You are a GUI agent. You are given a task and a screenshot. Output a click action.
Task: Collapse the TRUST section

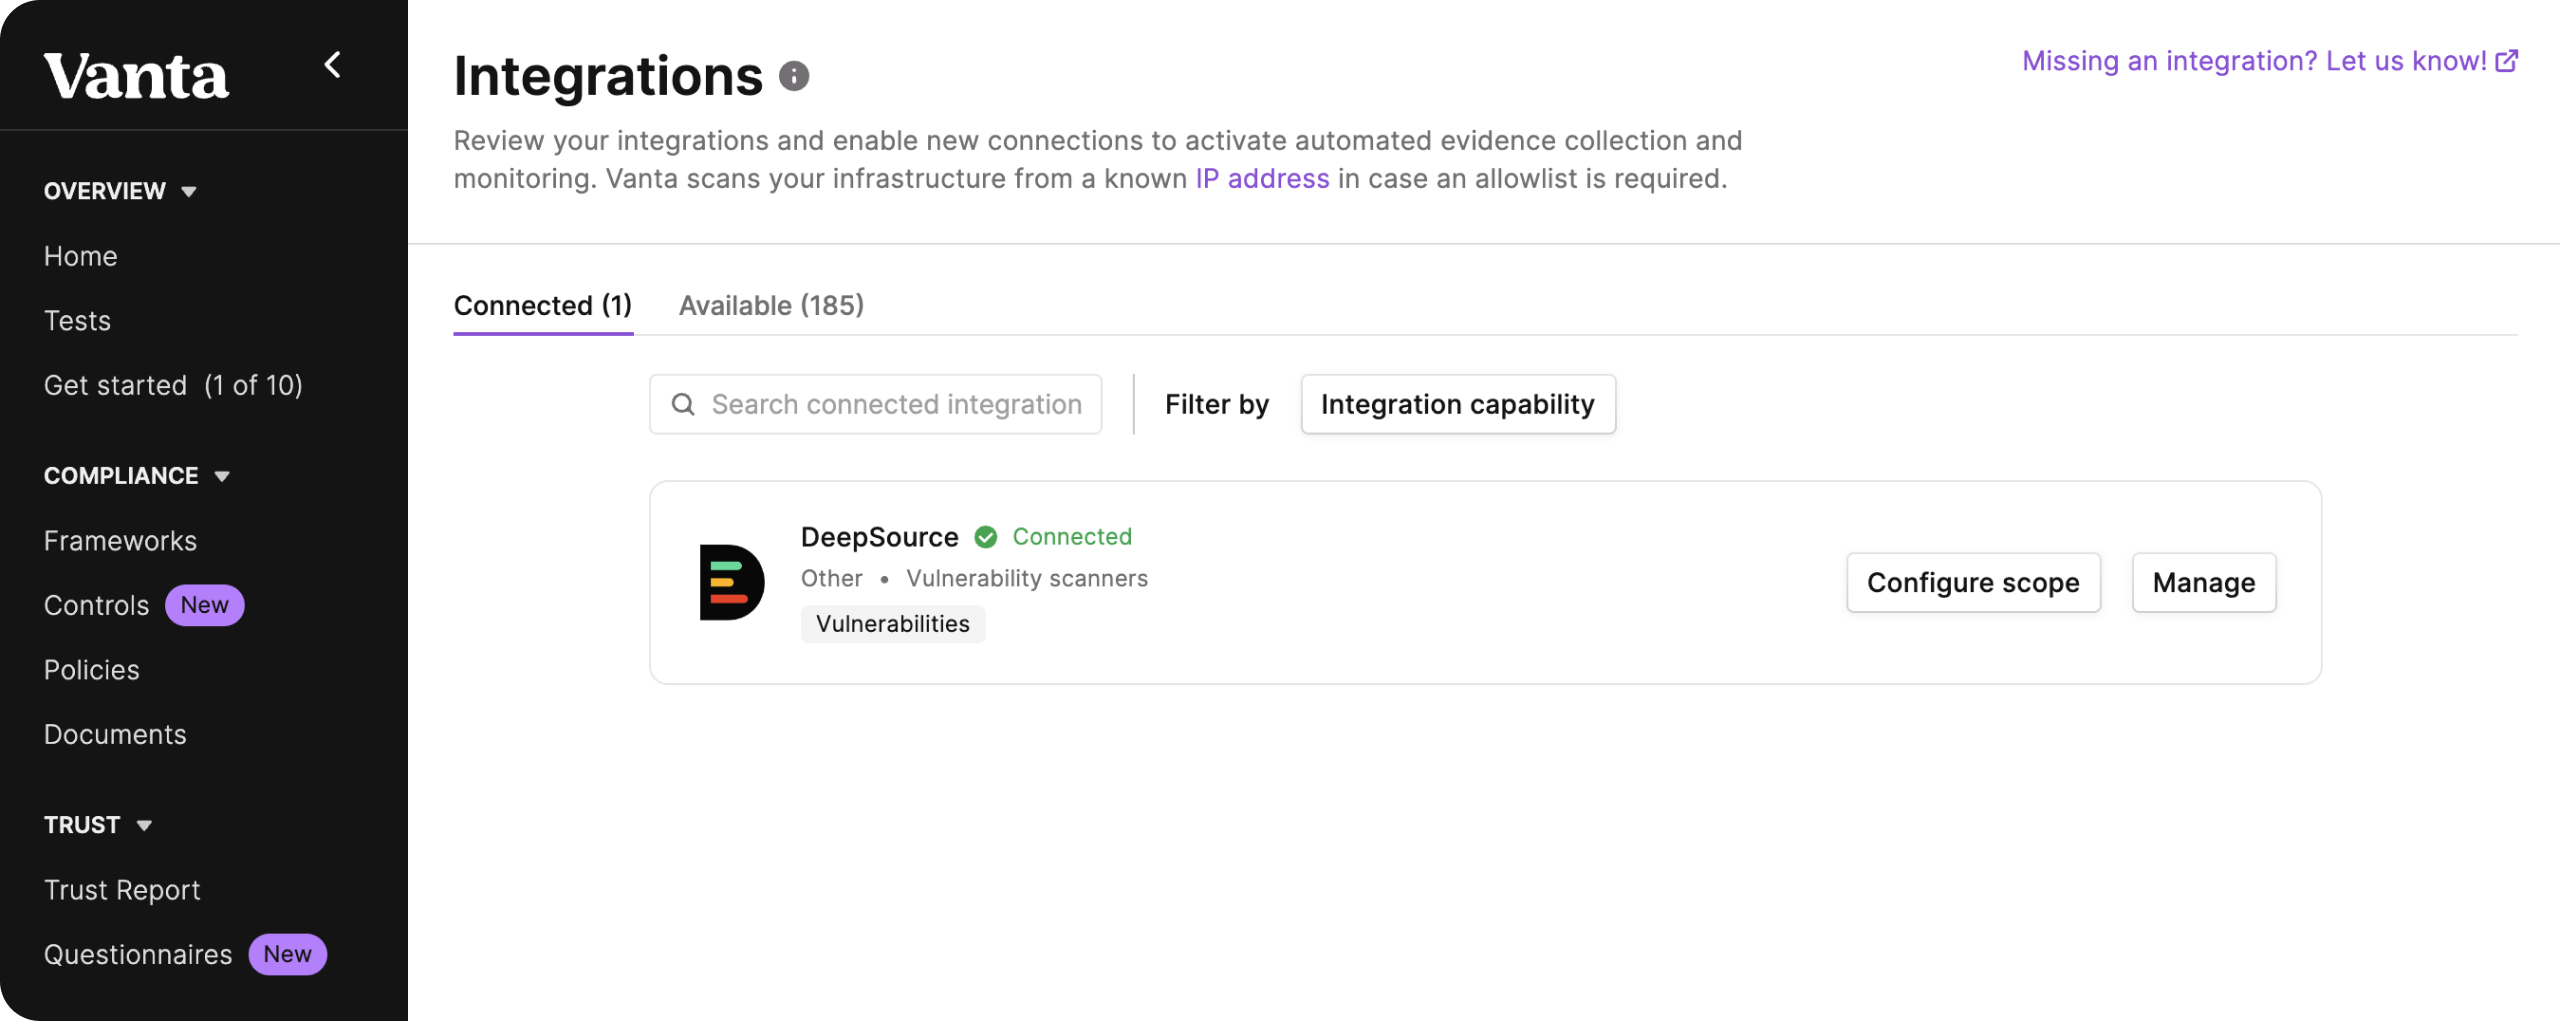[144, 825]
